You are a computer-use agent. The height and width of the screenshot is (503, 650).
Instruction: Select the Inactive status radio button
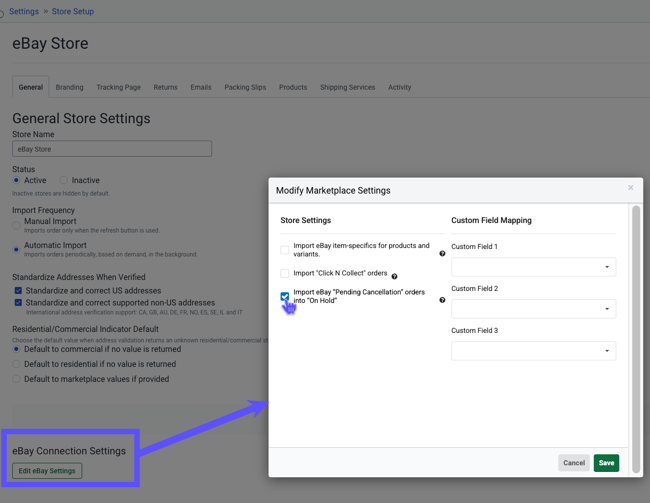(x=63, y=180)
